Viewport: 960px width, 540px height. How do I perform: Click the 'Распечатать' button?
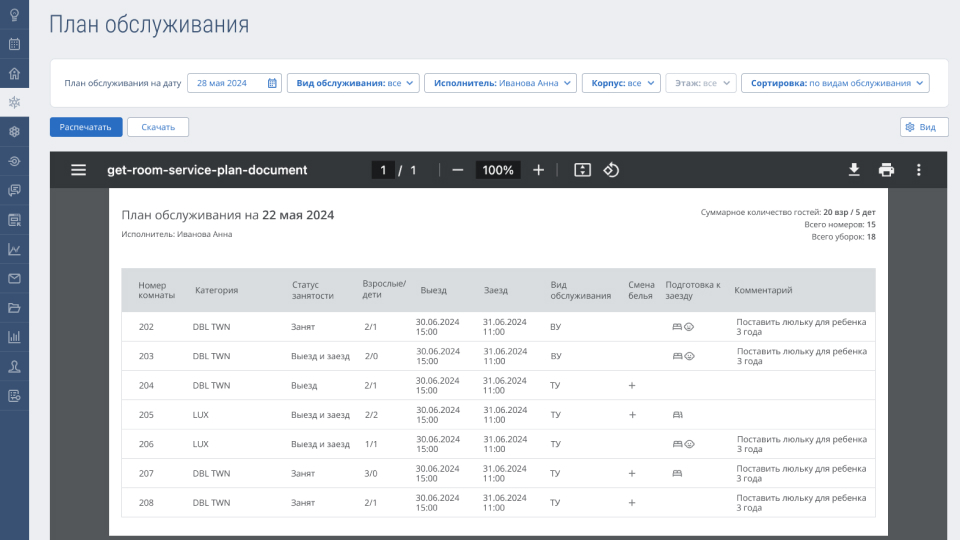[x=86, y=127]
